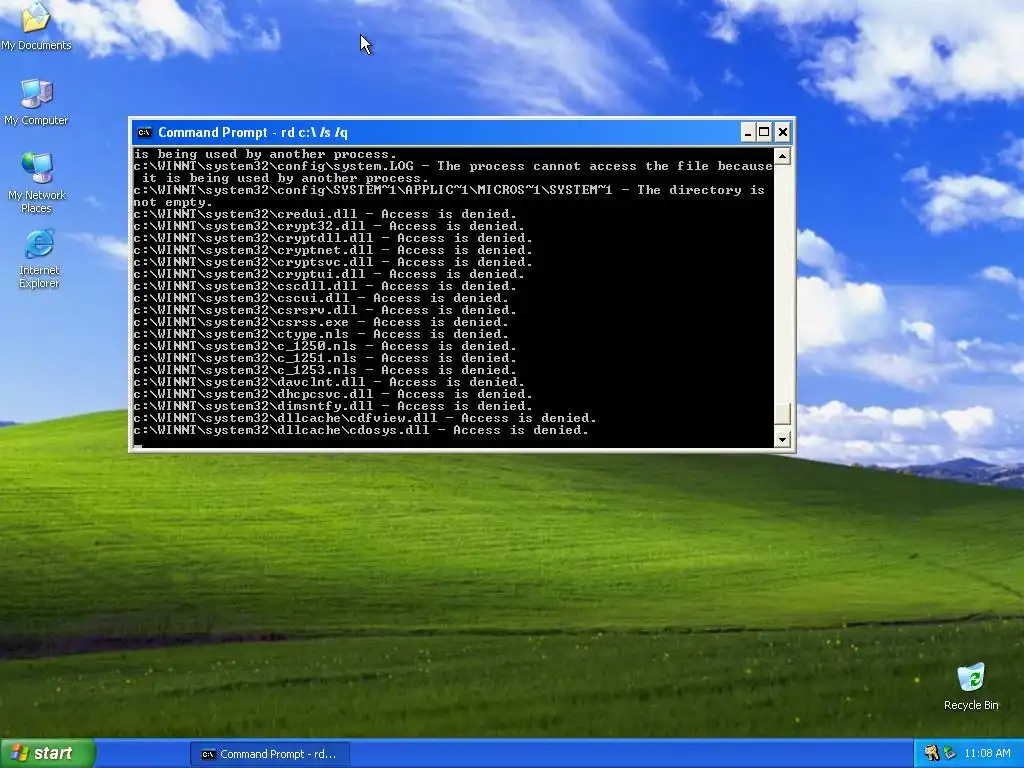Click the cryptnet.dll output line

tap(332, 250)
